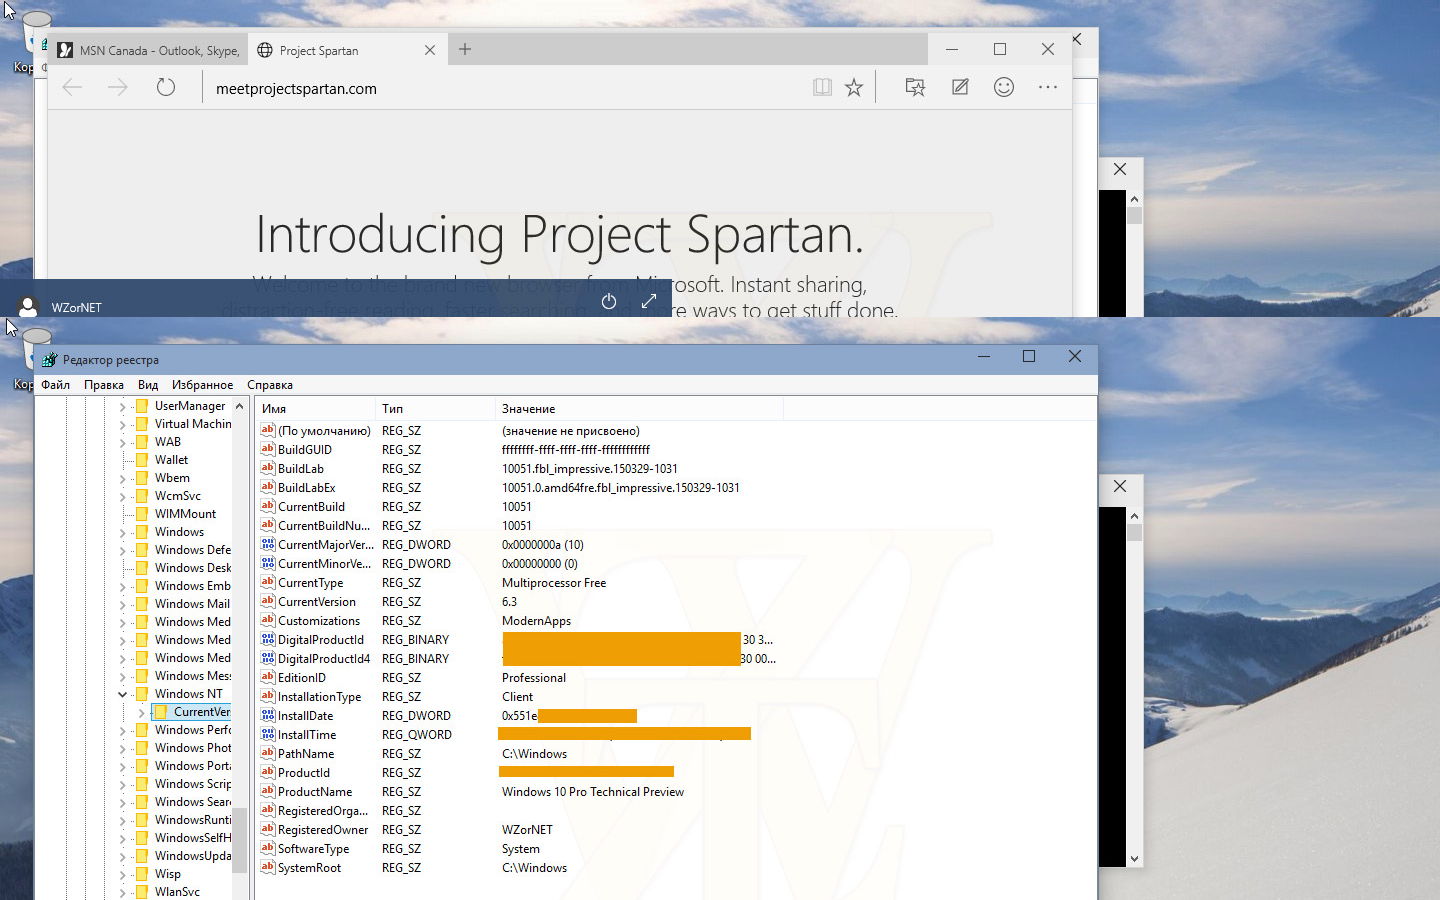Make a web note pen icon

click(960, 88)
